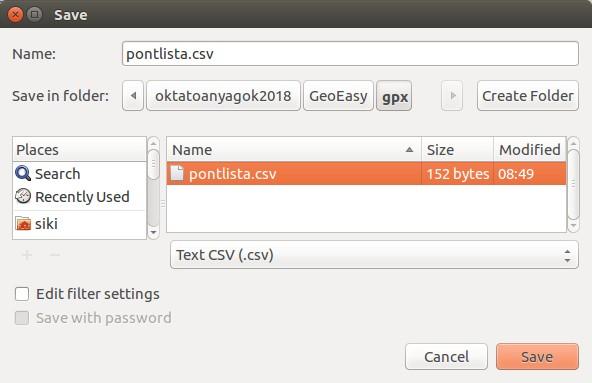This screenshot has width=592, height=383.
Task: Toggle Save with password checkbox
Action: tap(22, 318)
